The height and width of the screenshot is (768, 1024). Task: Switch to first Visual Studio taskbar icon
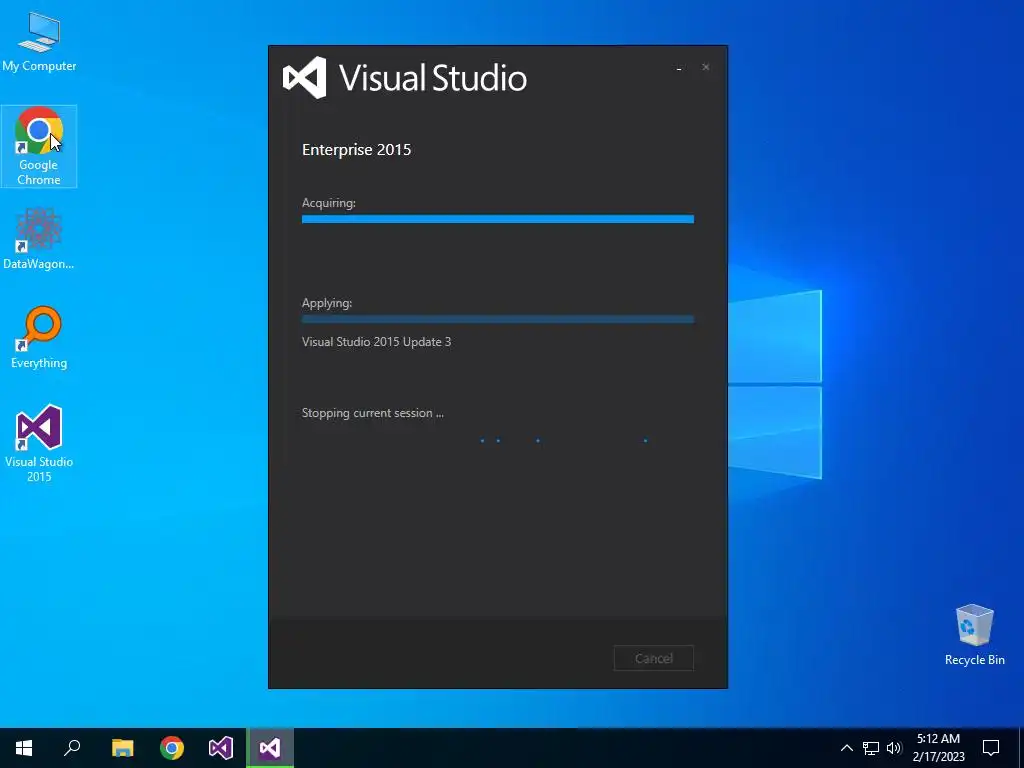pos(221,748)
